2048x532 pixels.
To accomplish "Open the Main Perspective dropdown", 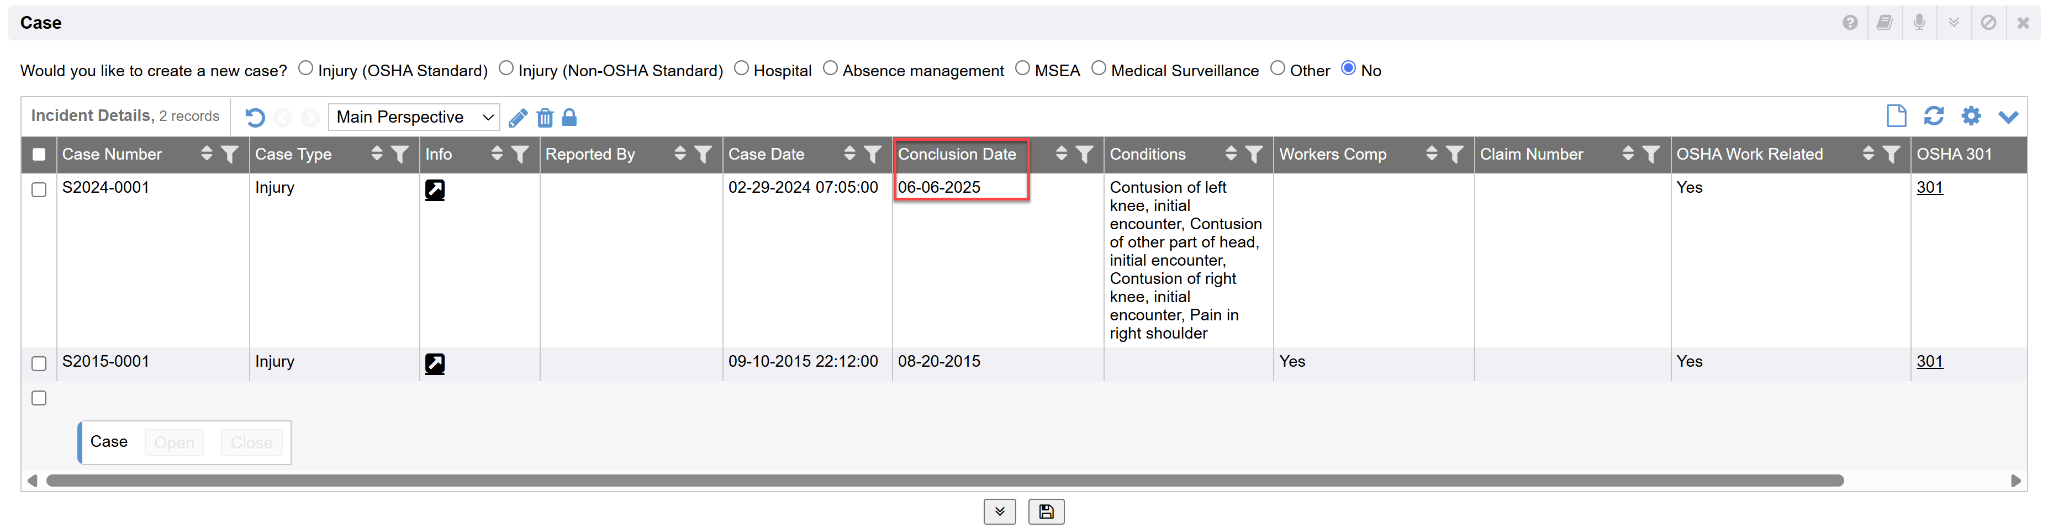I will coord(414,117).
